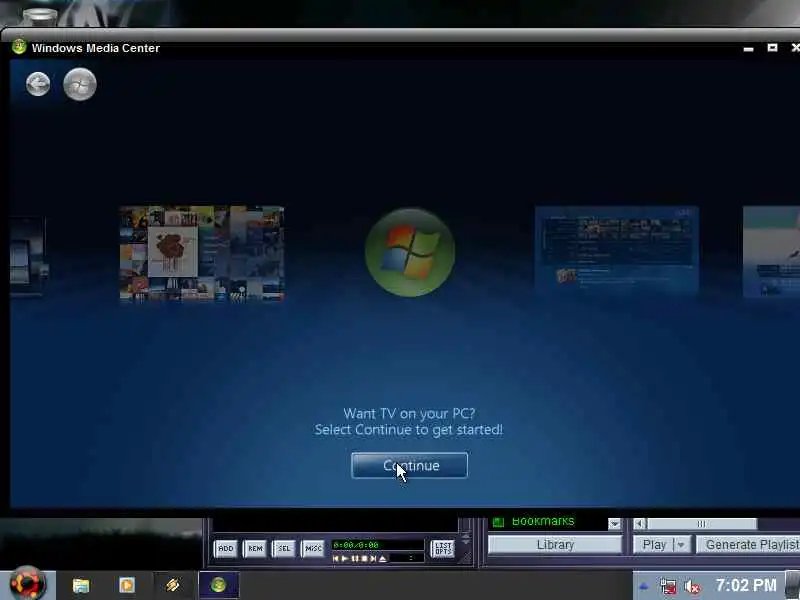Viewport: 800px width, 600px height.
Task: Click Winamp playlist play icon
Action: (x=345, y=559)
